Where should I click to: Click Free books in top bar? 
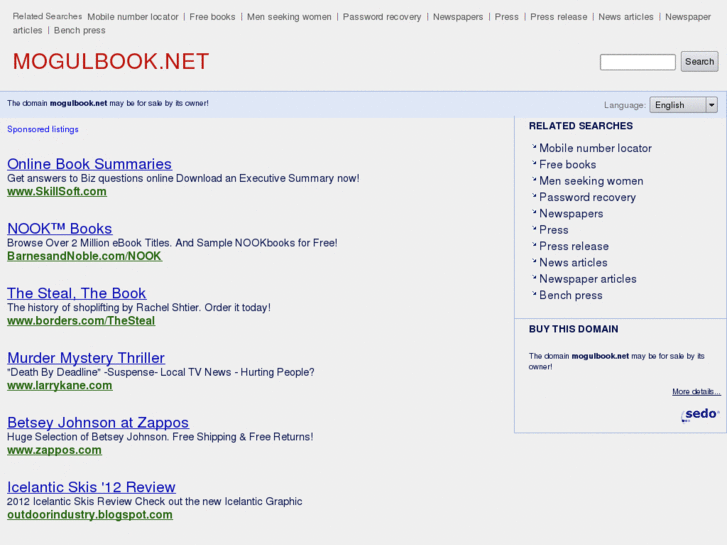212,17
